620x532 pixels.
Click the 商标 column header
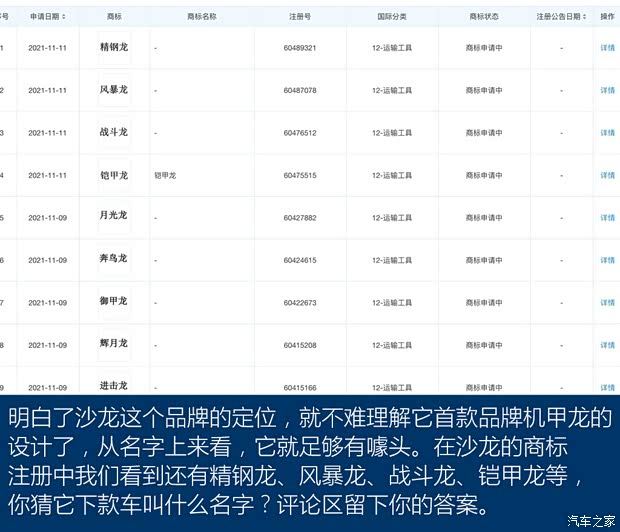tap(114, 17)
